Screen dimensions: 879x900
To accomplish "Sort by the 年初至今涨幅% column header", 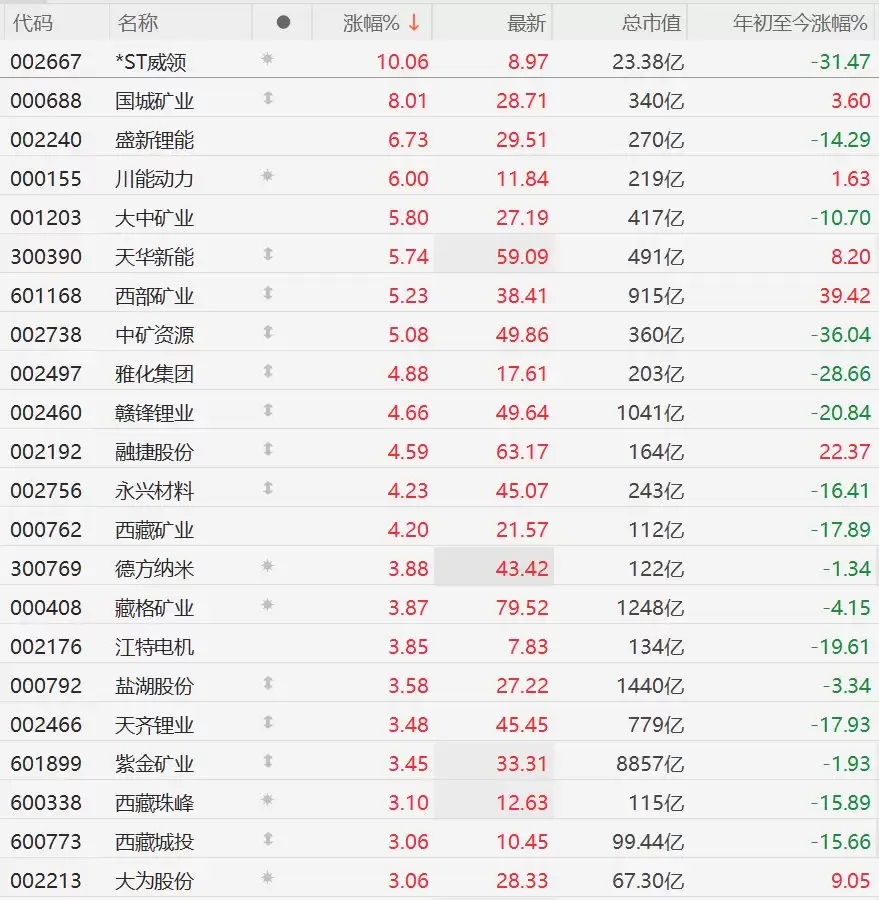I will 800,23.
